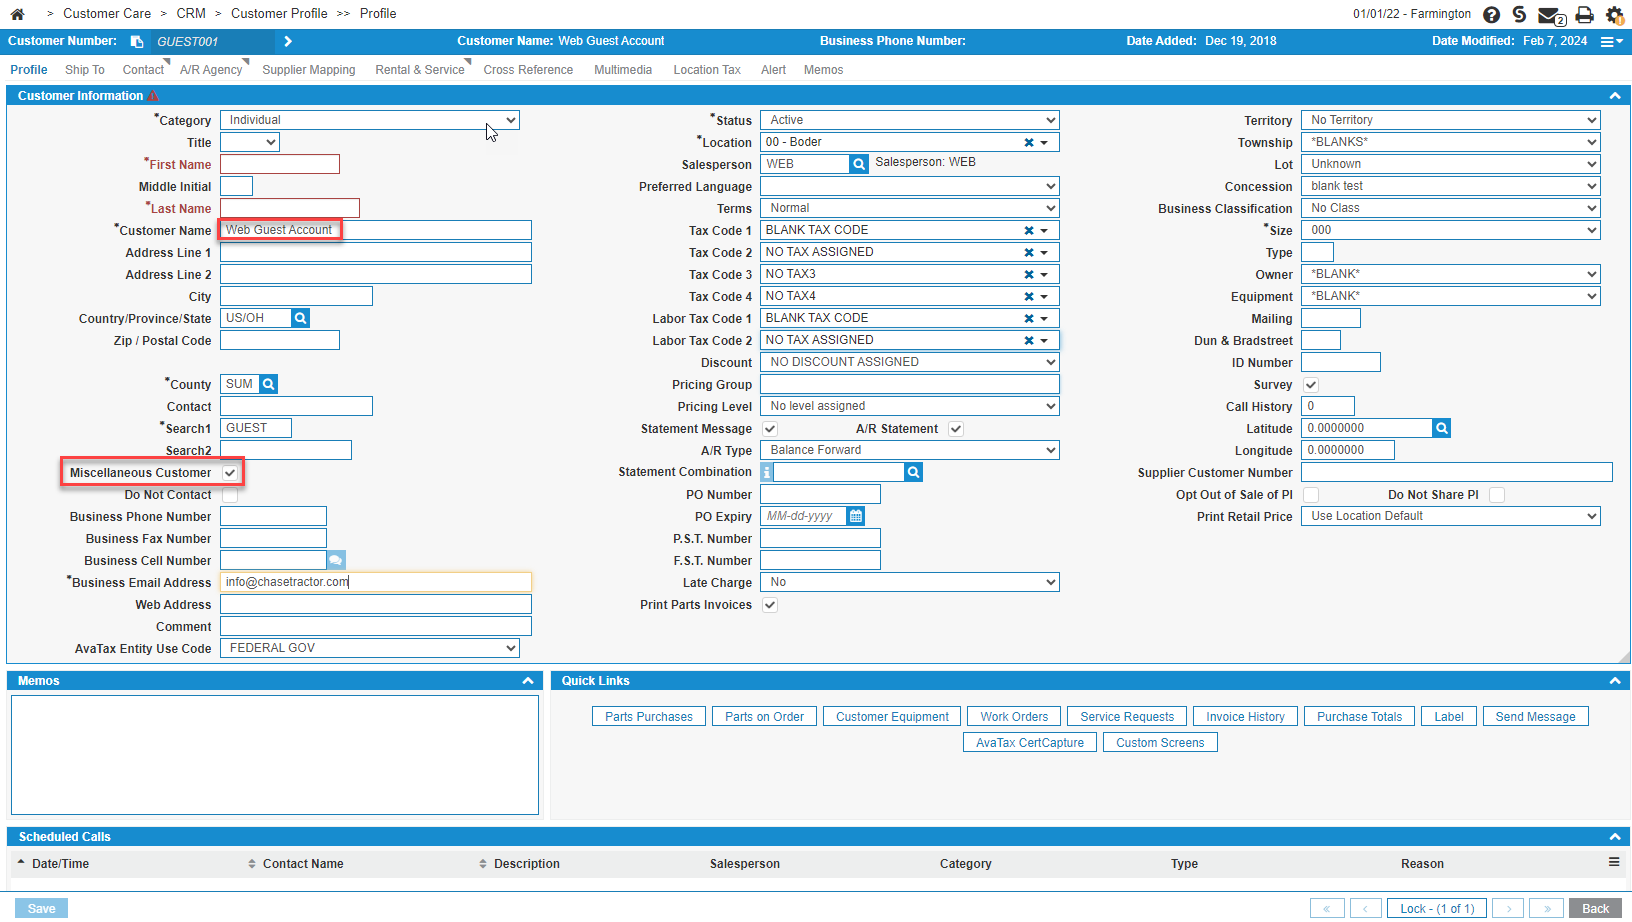
Task: Search for a Salesperson using magnifier icon
Action: pyautogui.click(x=858, y=164)
